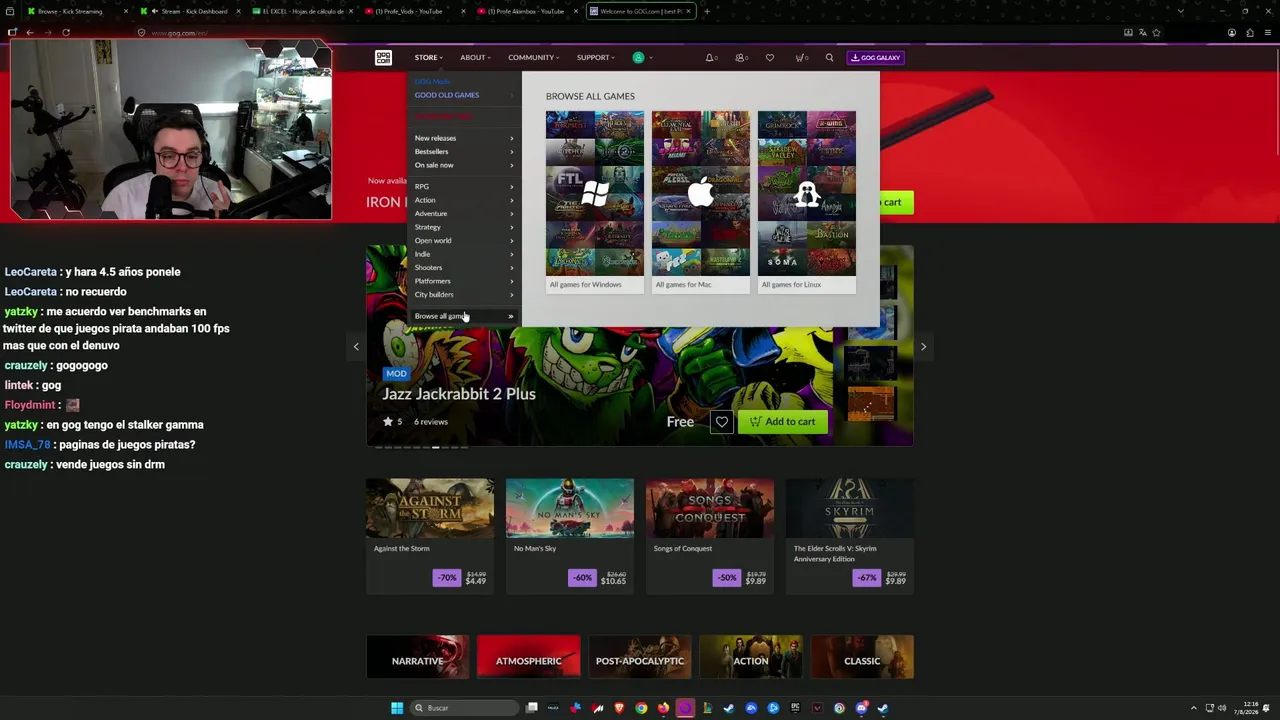1280x720 pixels.
Task: Open Discord from the taskbar
Action: click(x=861, y=708)
